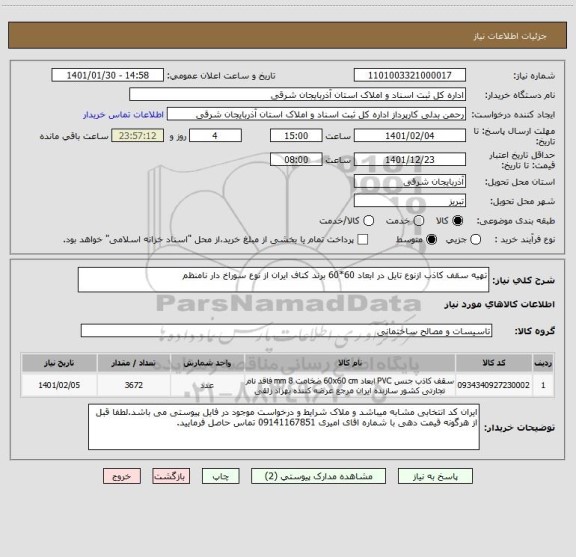Select the کالا radio button

tap(458, 220)
